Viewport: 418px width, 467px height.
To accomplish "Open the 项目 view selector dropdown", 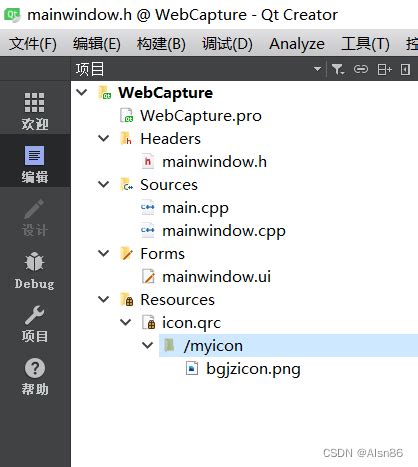I will tap(317, 69).
